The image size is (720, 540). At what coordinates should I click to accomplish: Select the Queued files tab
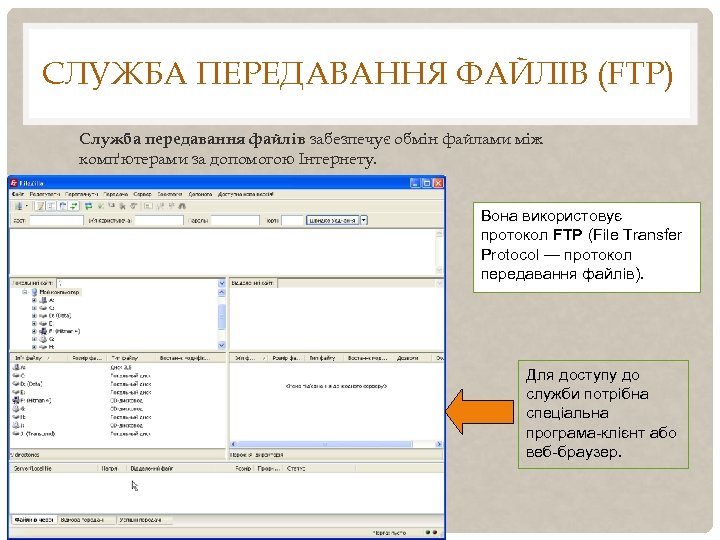(34, 520)
